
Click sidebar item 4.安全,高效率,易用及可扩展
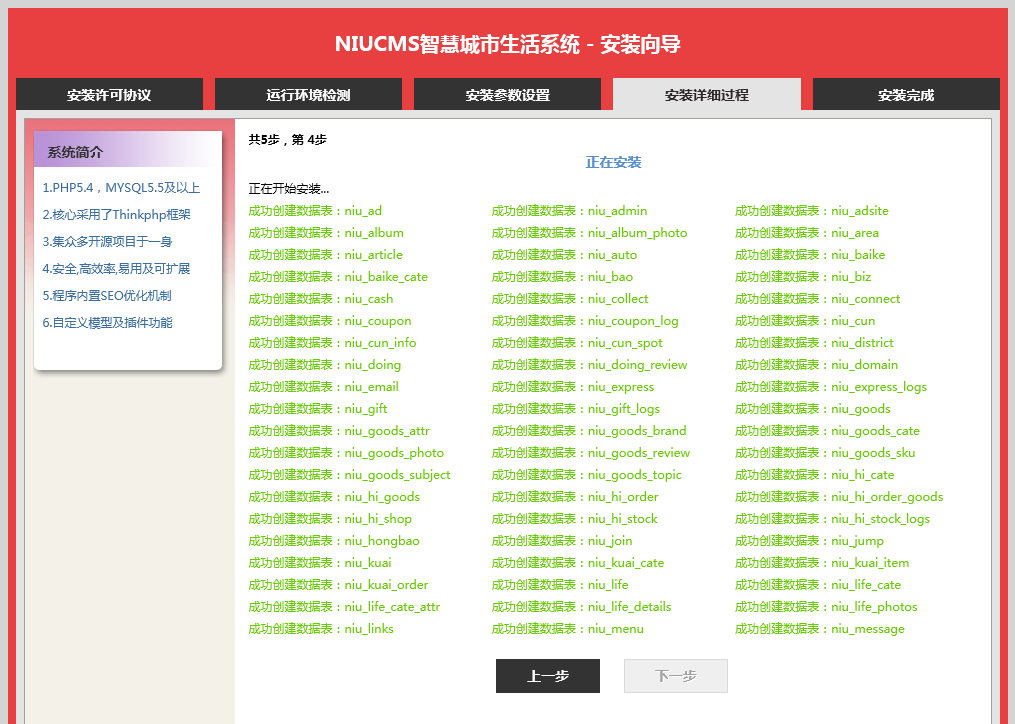pyautogui.click(x=117, y=269)
